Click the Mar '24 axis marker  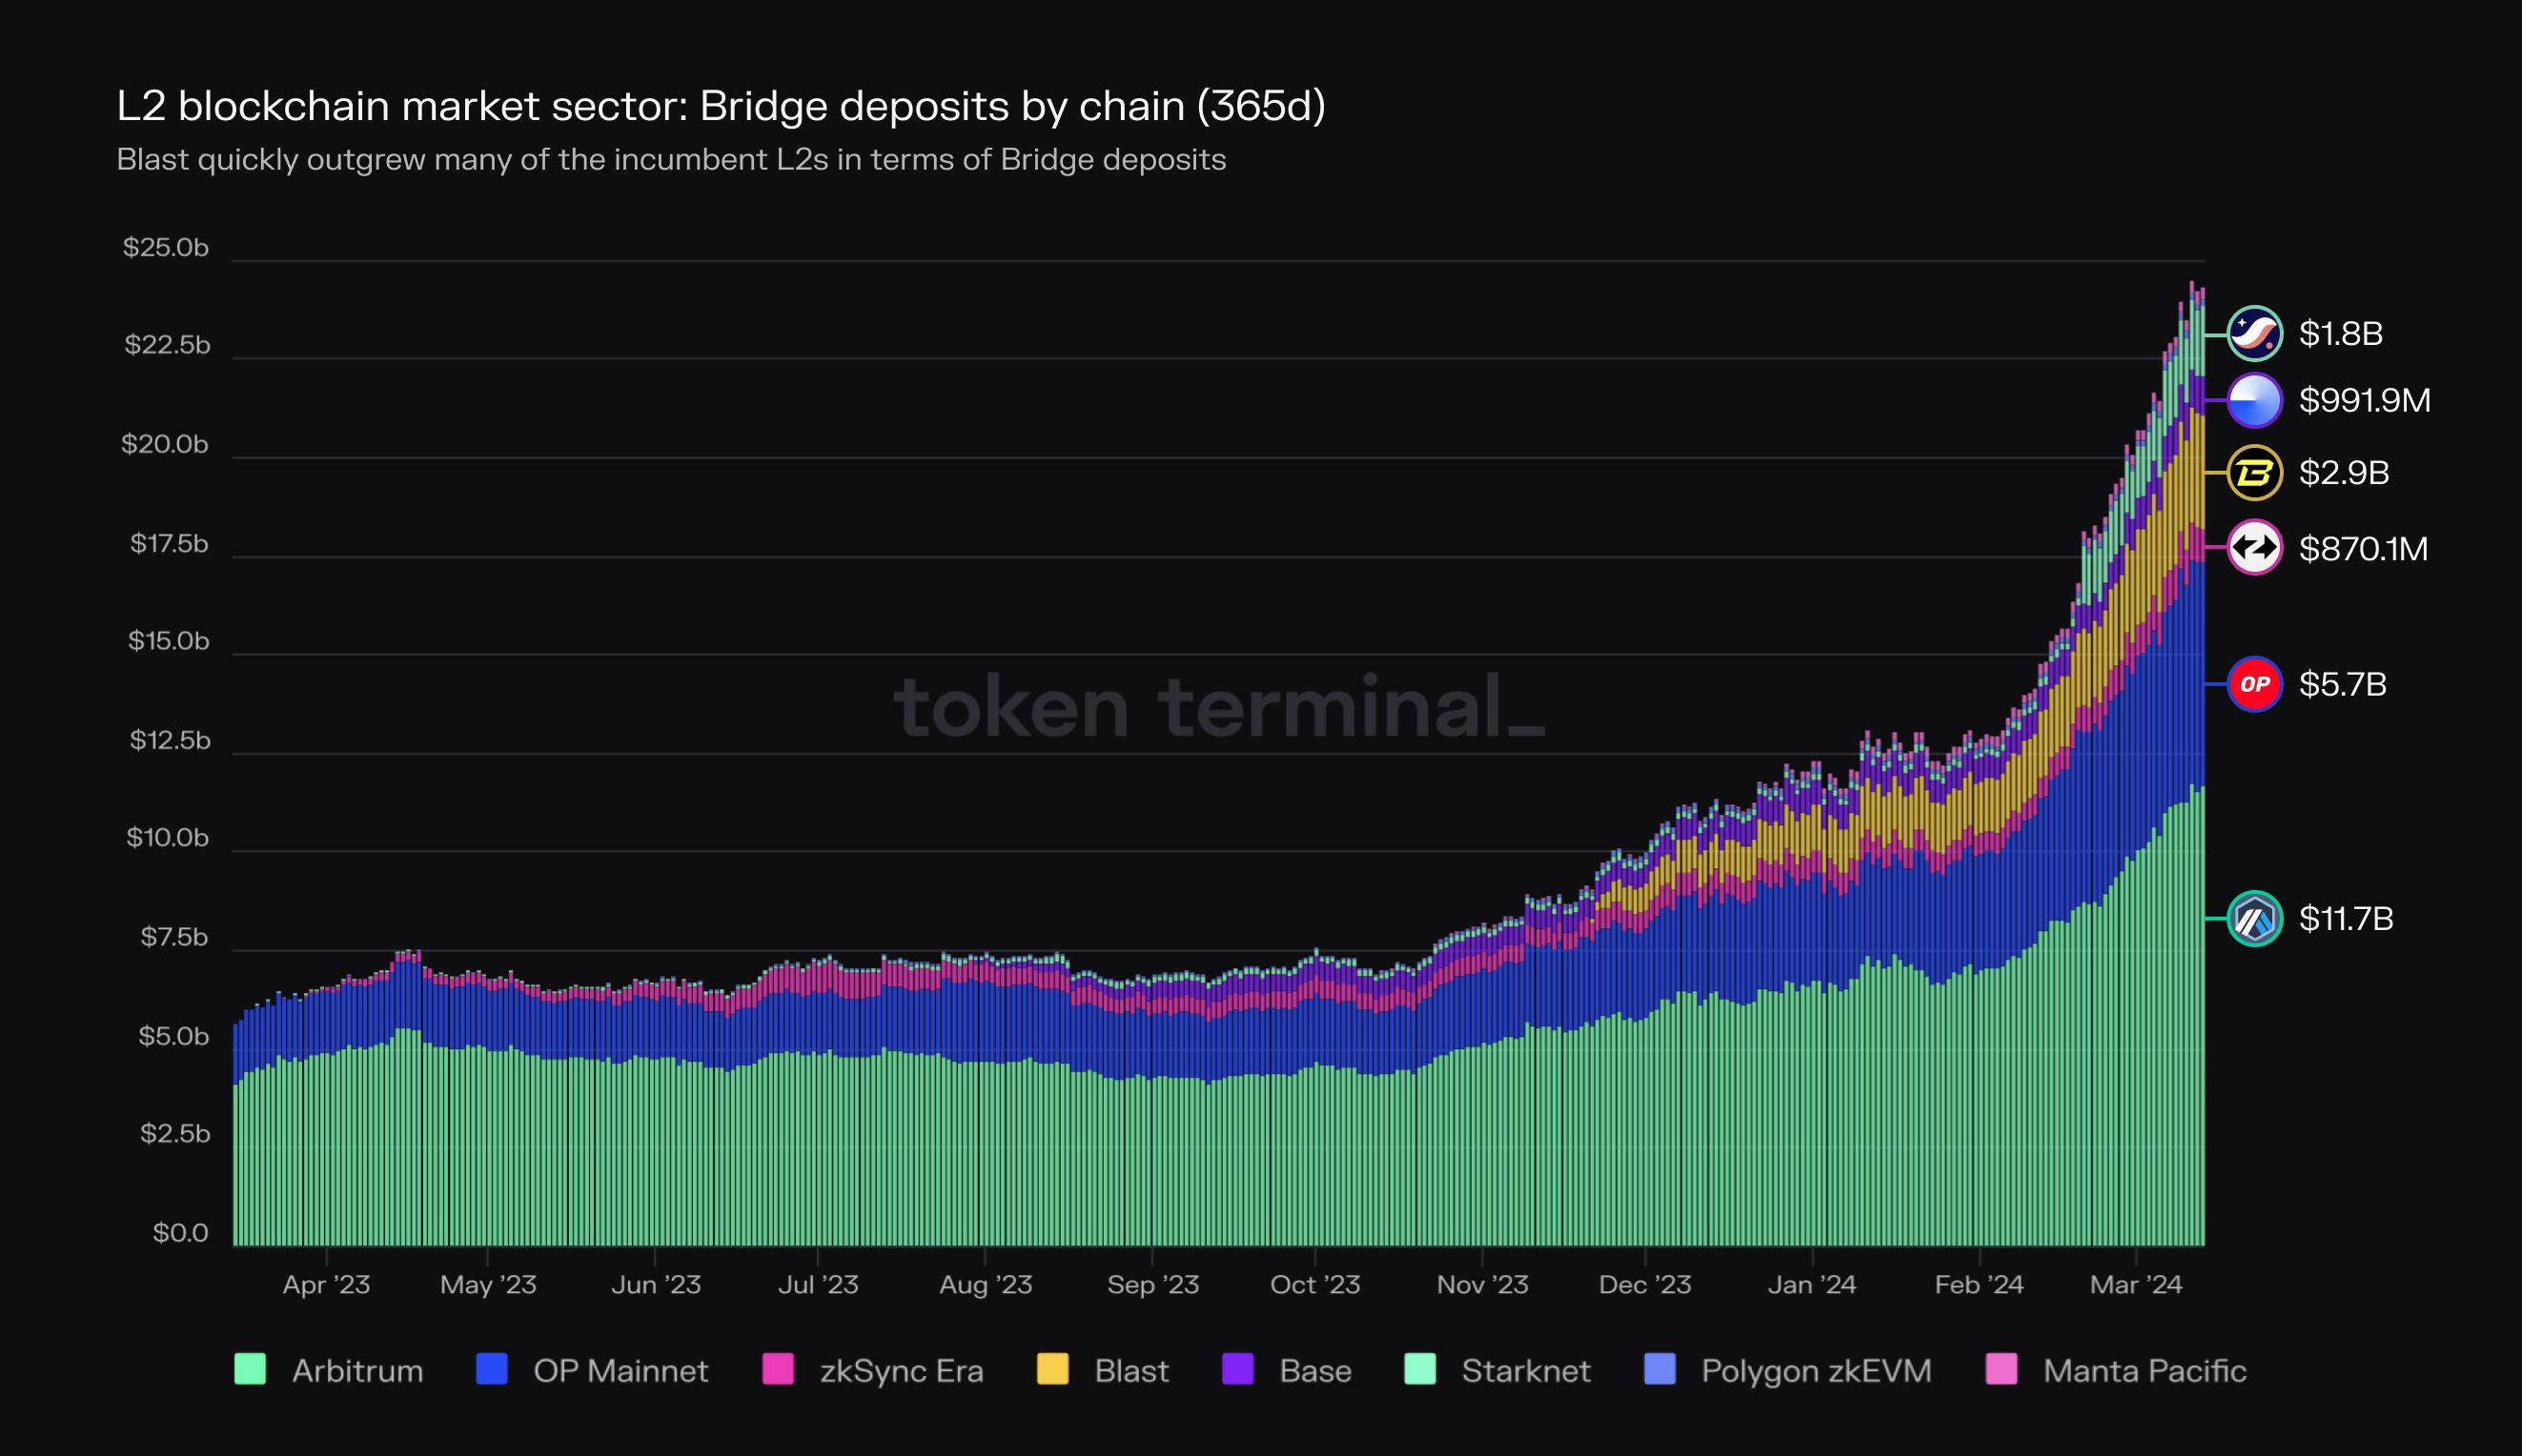click(2135, 1285)
